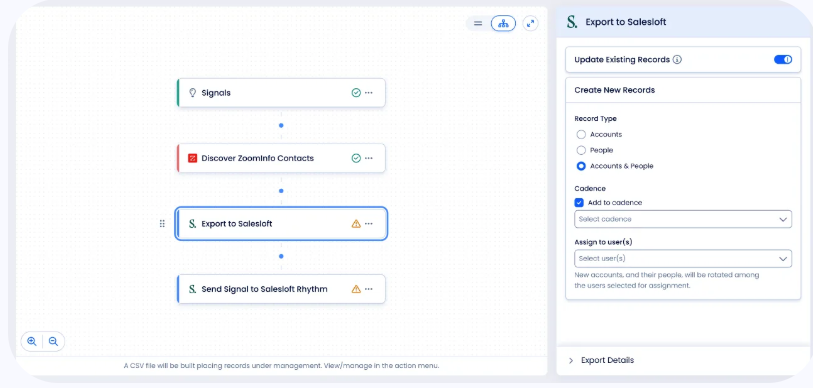Click warning triangle on Send Signal node

[x=356, y=289]
